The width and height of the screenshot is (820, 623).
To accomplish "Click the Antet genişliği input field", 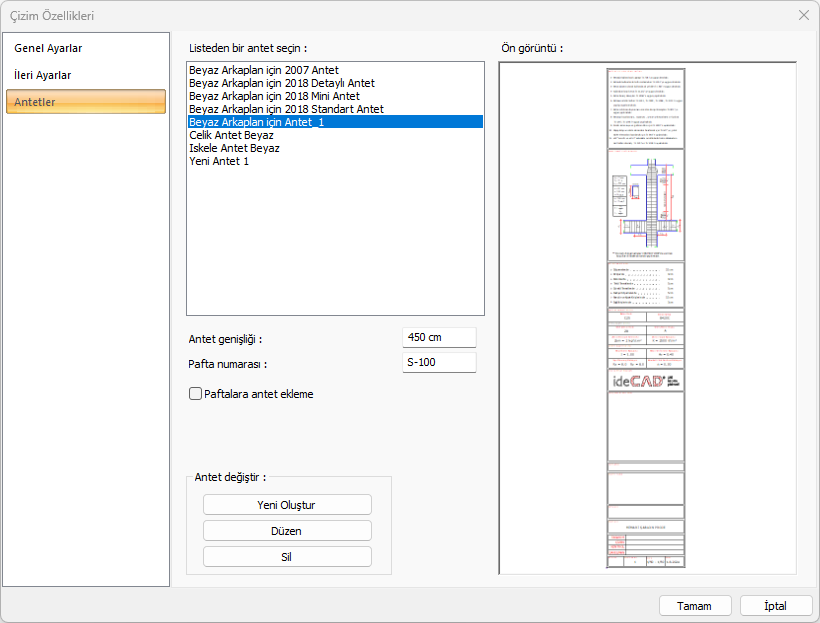I will click(439, 337).
